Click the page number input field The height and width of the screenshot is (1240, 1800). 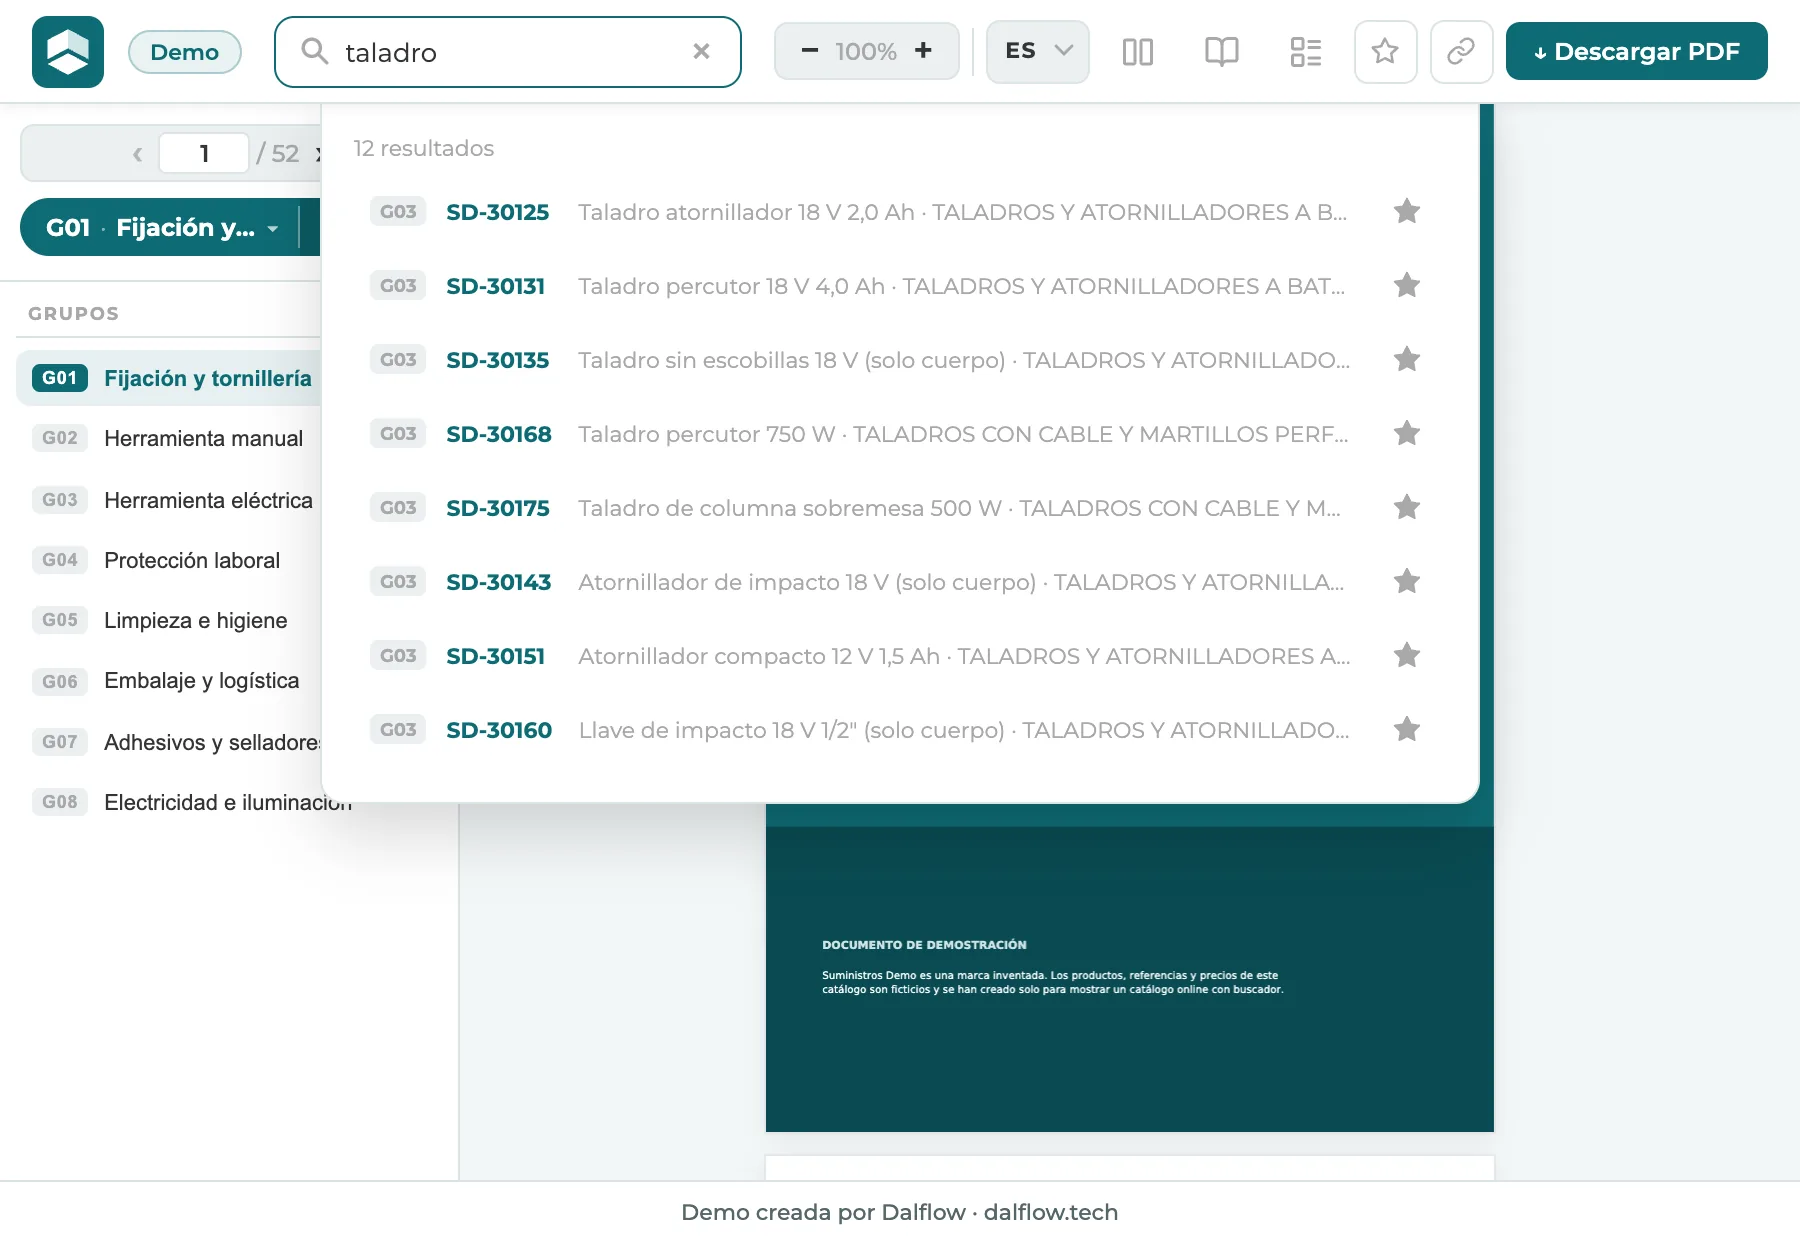[x=204, y=154]
